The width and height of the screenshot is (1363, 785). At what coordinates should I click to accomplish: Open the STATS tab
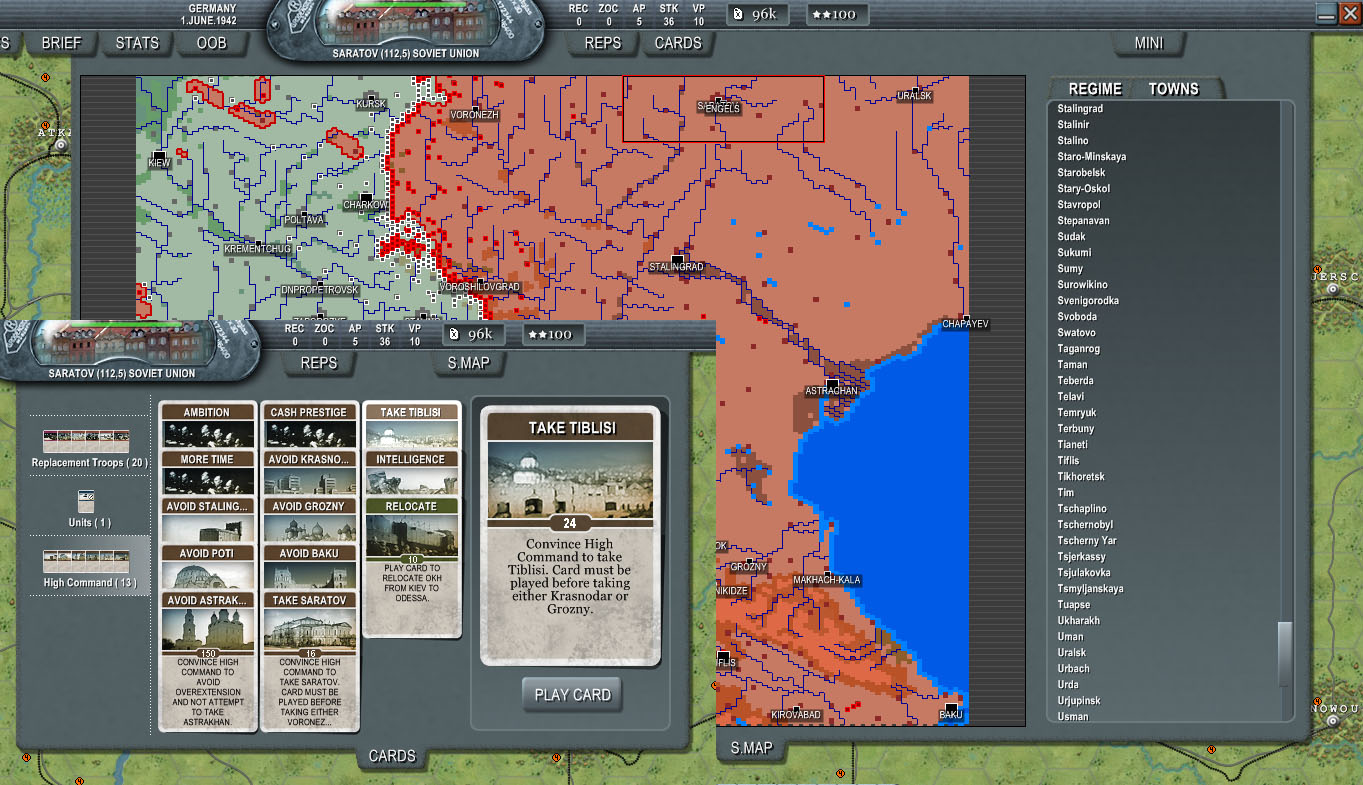point(137,43)
